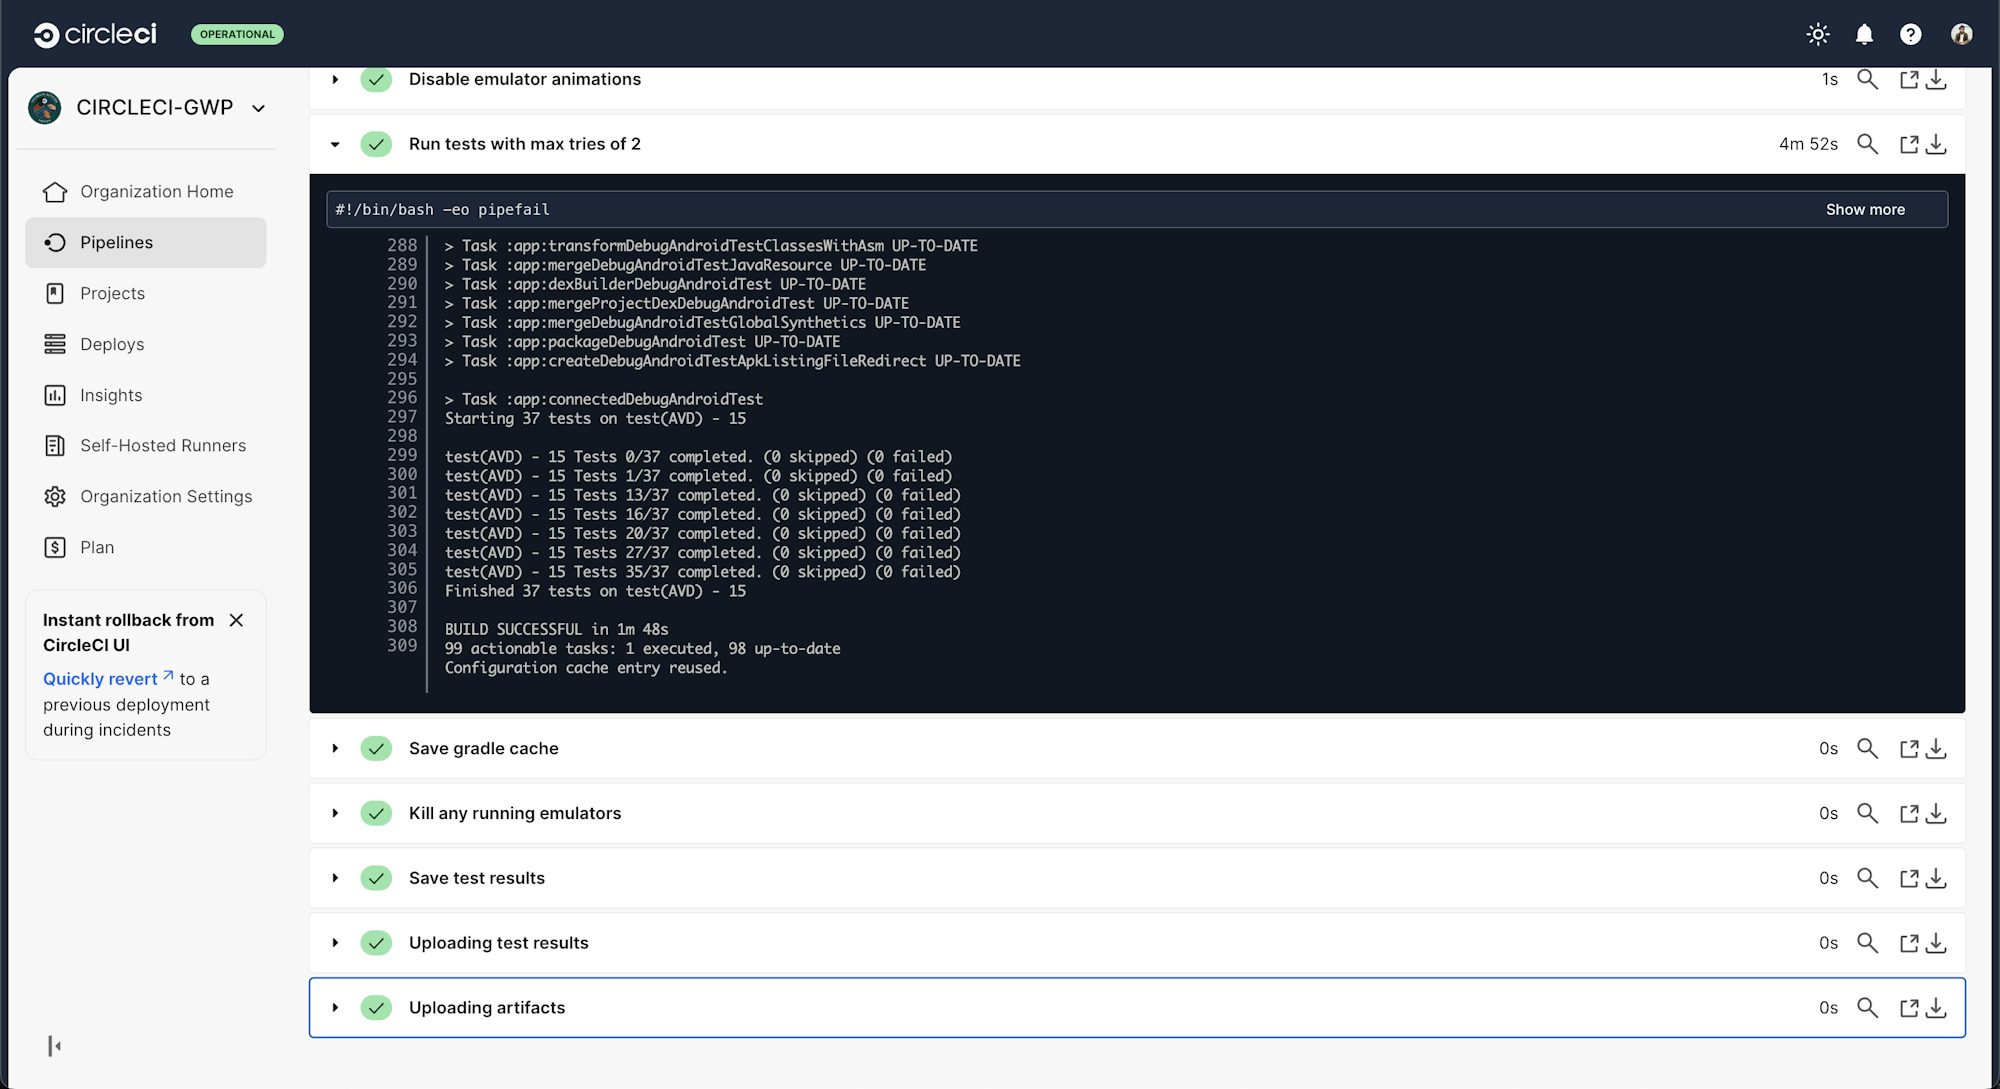Click Show more in the log output
This screenshot has width=2000, height=1089.
click(1864, 209)
